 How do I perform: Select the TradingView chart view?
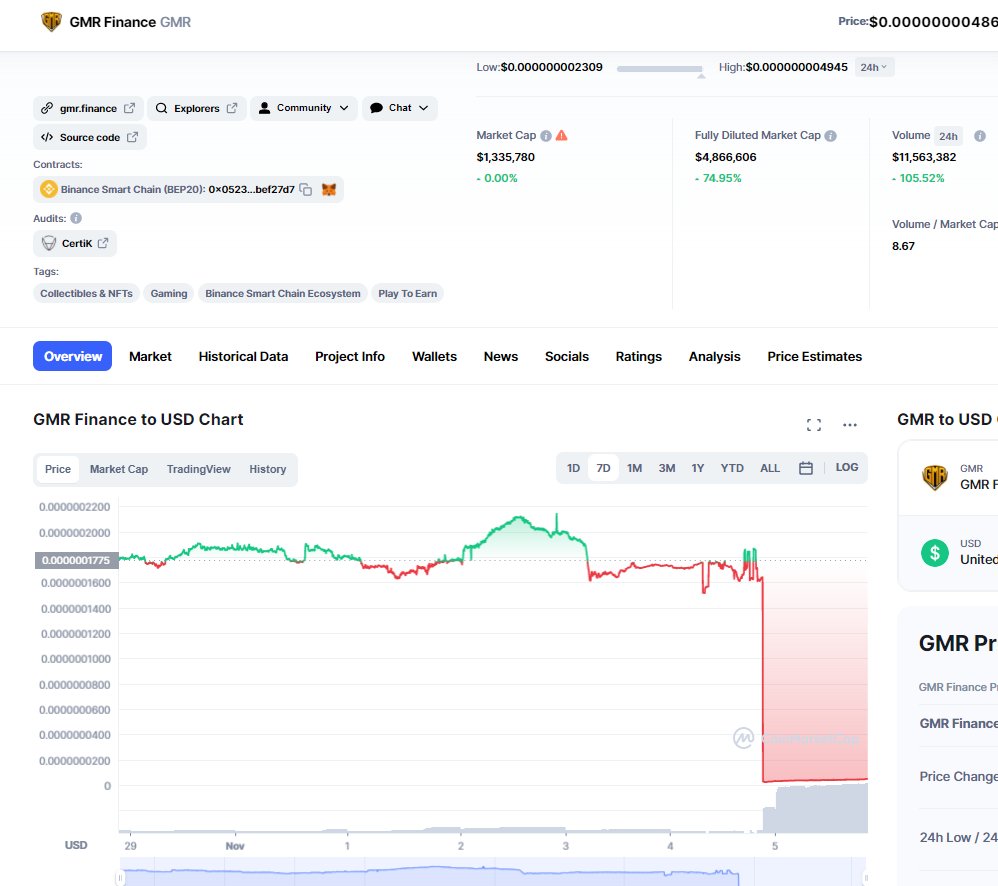199,469
